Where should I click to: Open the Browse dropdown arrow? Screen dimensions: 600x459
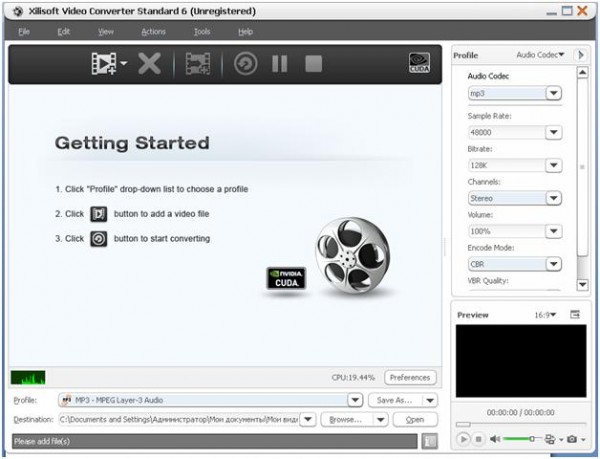pos(380,420)
